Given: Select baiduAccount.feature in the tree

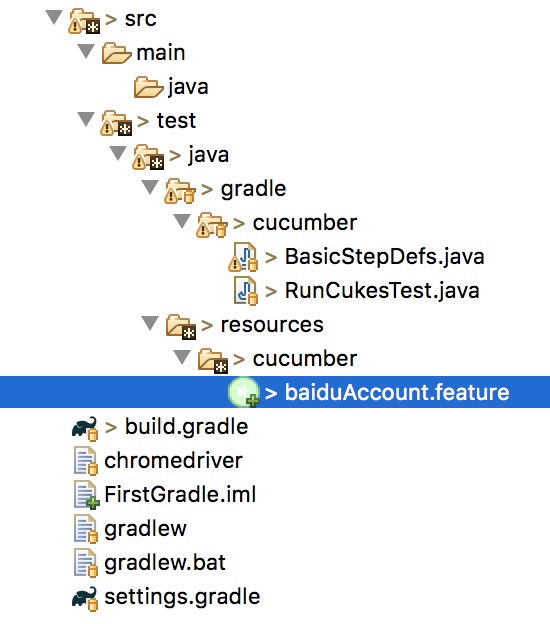Looking at the screenshot, I should [397, 392].
